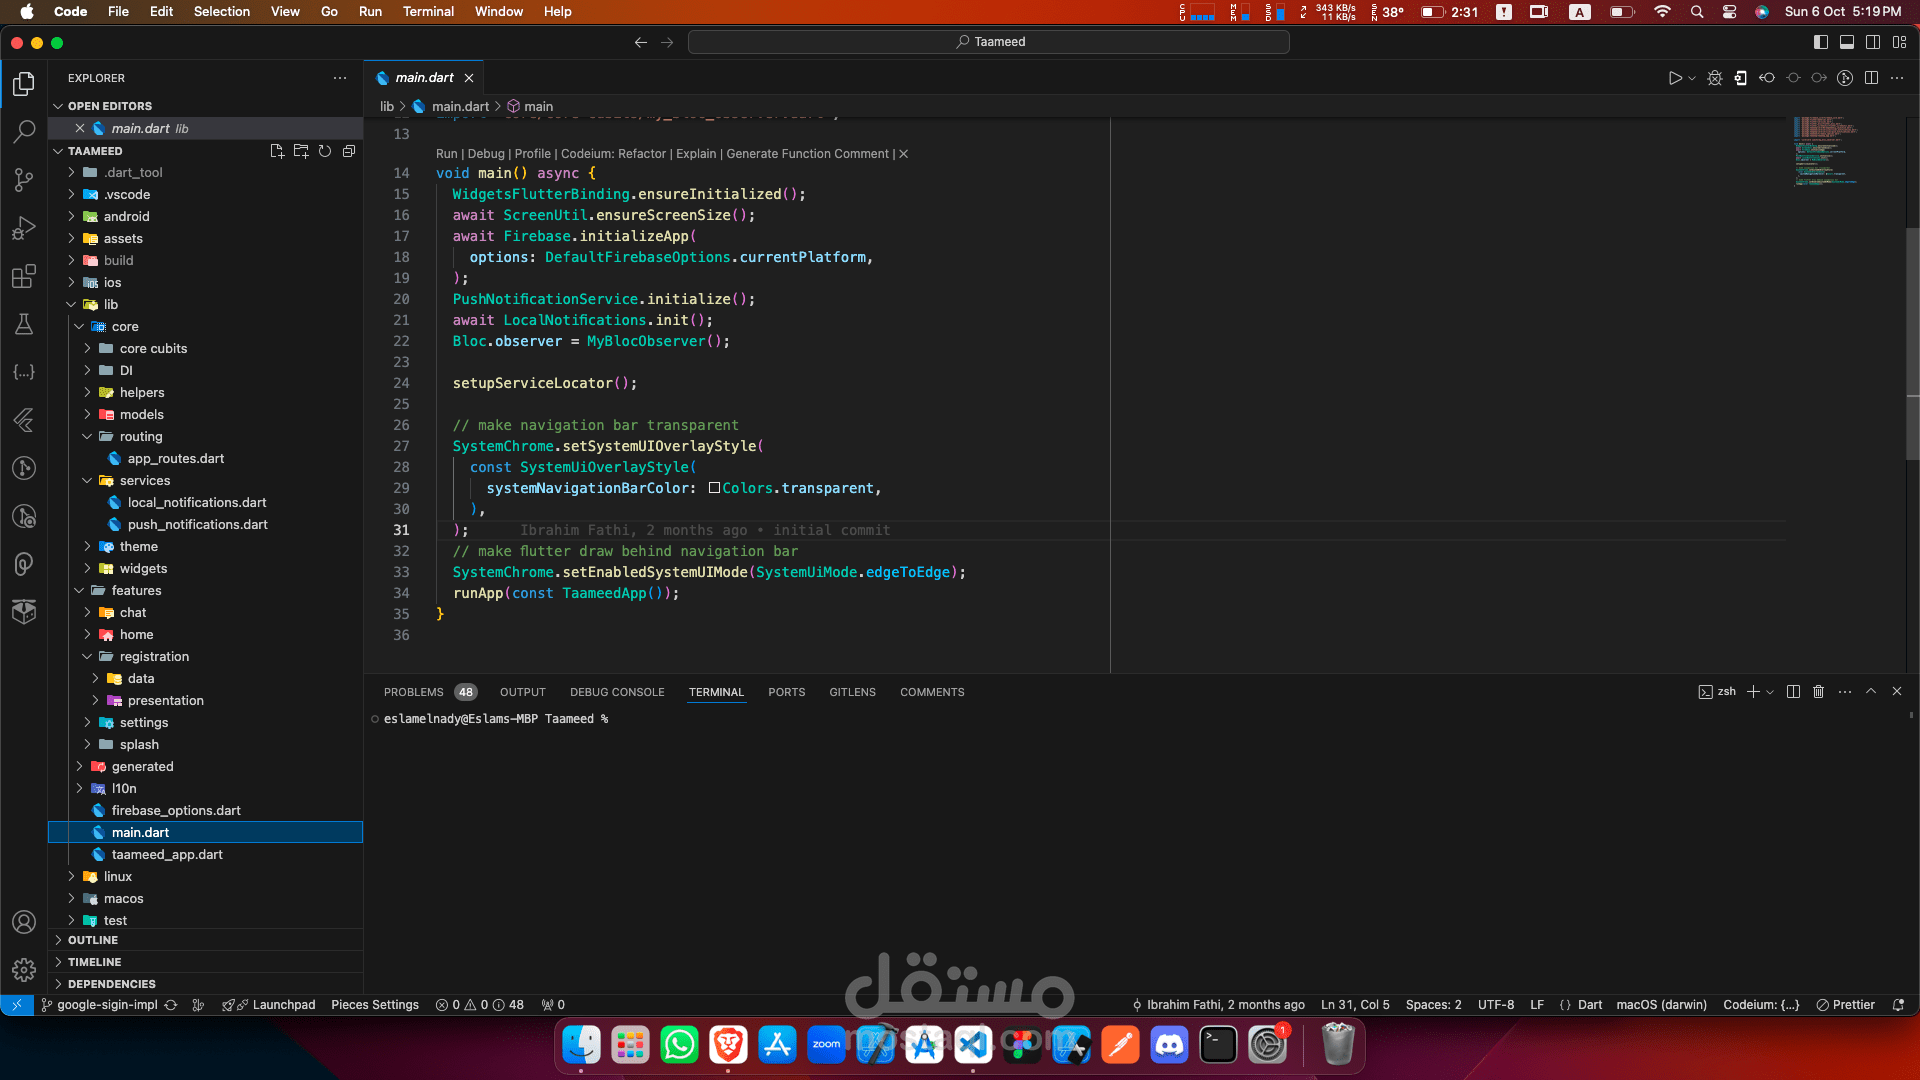The width and height of the screenshot is (1920, 1080).
Task: Click Split Editor Right icon
Action: 1871,78
